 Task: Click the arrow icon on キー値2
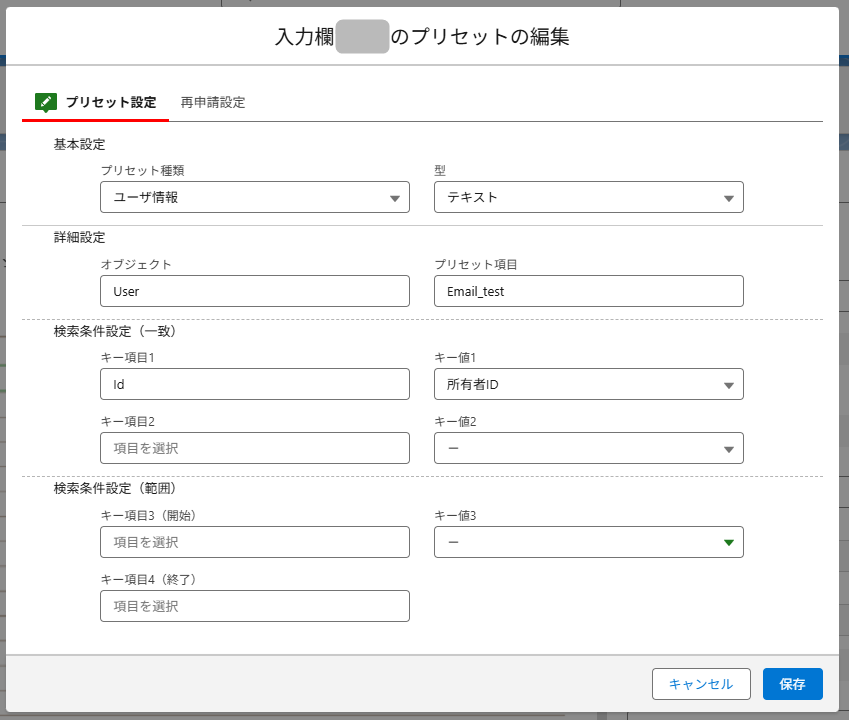tap(731, 448)
